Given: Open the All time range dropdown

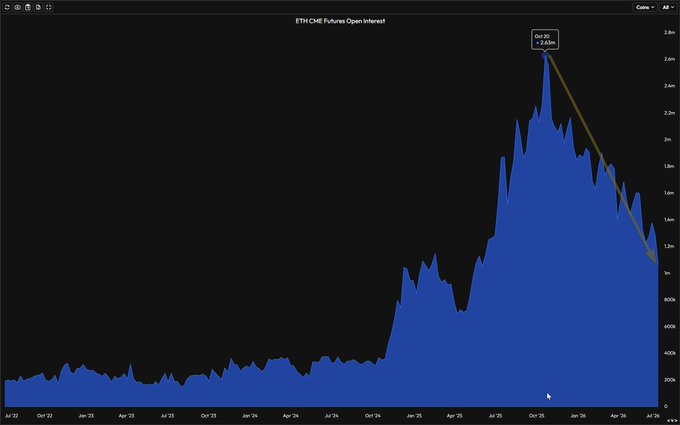Looking at the screenshot, I should [x=668, y=7].
